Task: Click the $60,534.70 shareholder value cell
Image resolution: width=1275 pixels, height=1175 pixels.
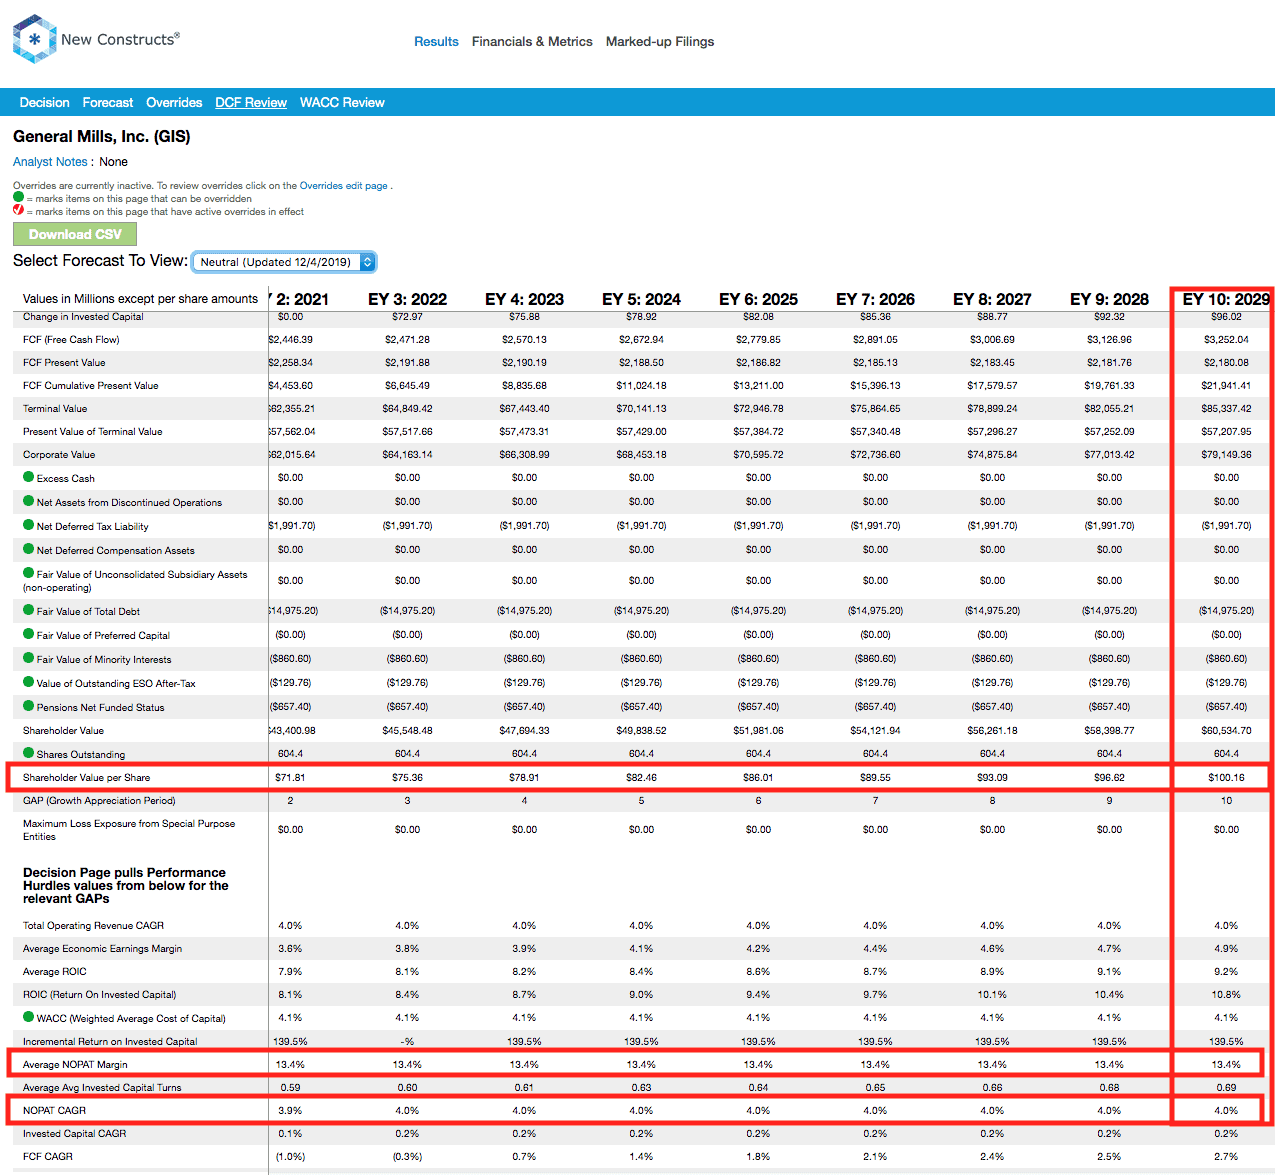Action: click(x=1226, y=730)
